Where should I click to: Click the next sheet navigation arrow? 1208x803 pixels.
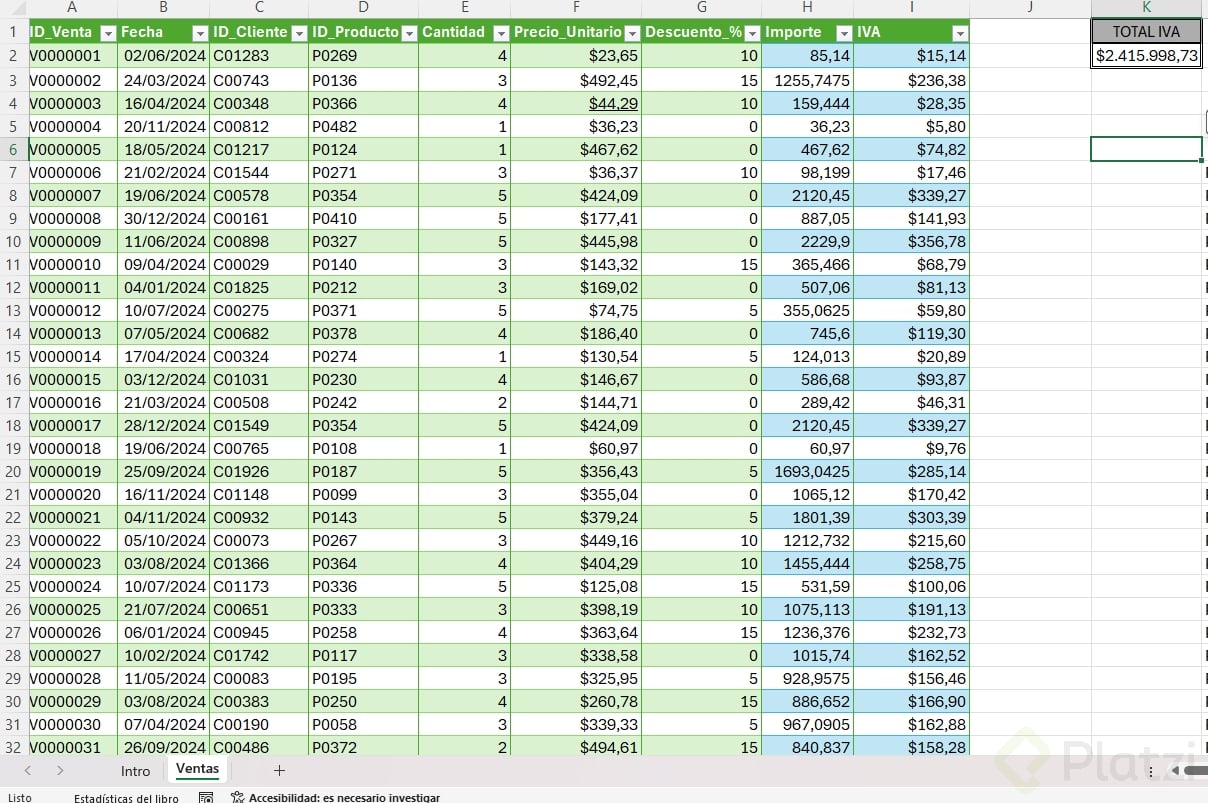(x=60, y=770)
